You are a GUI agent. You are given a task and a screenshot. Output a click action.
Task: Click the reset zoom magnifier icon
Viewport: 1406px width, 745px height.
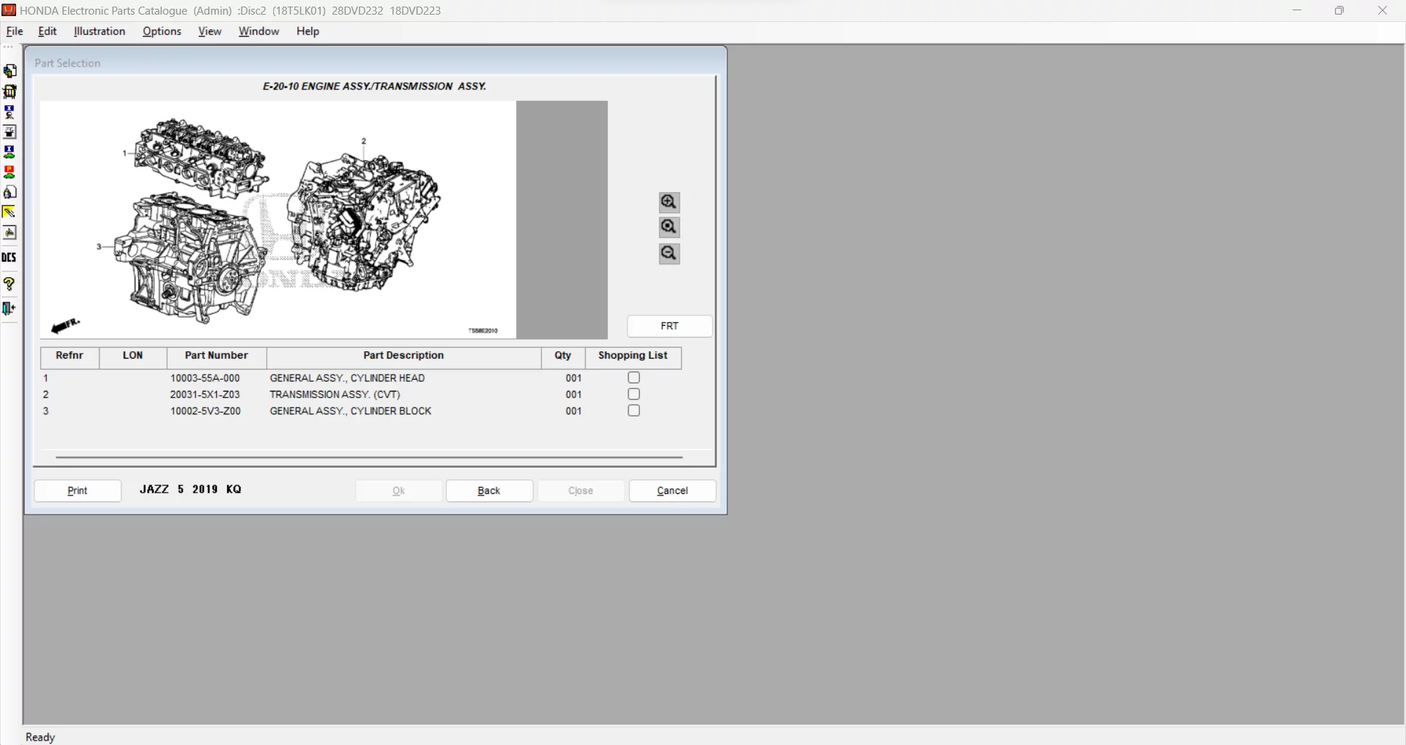(669, 228)
